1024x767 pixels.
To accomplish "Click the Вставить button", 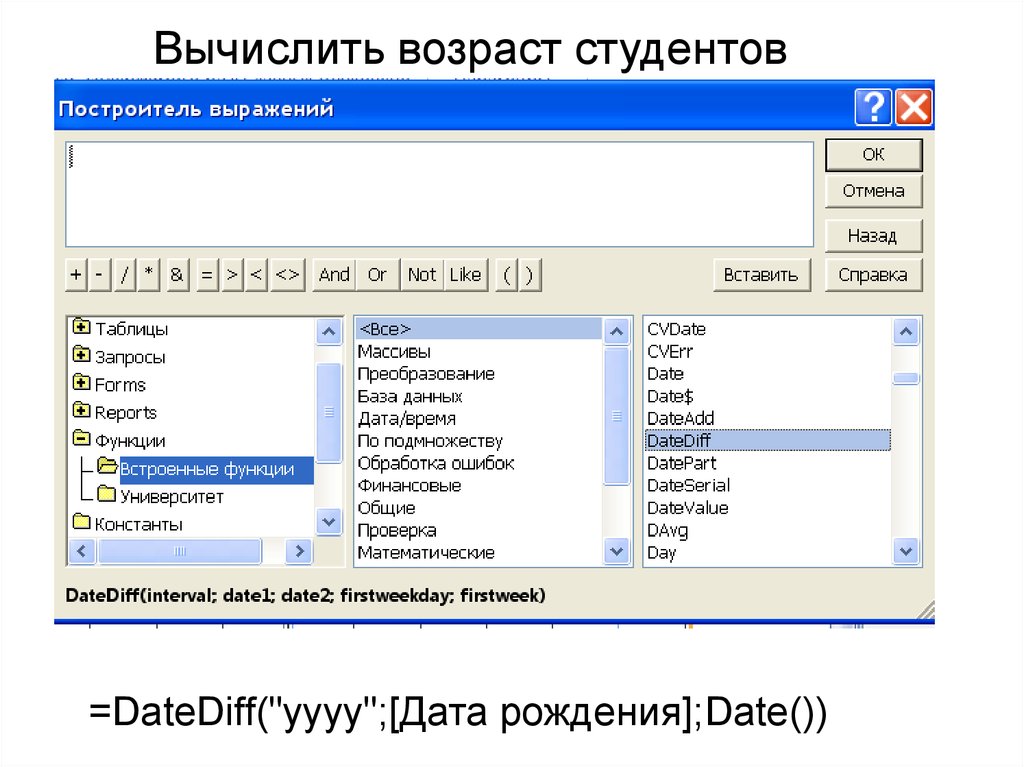I will (760, 275).
